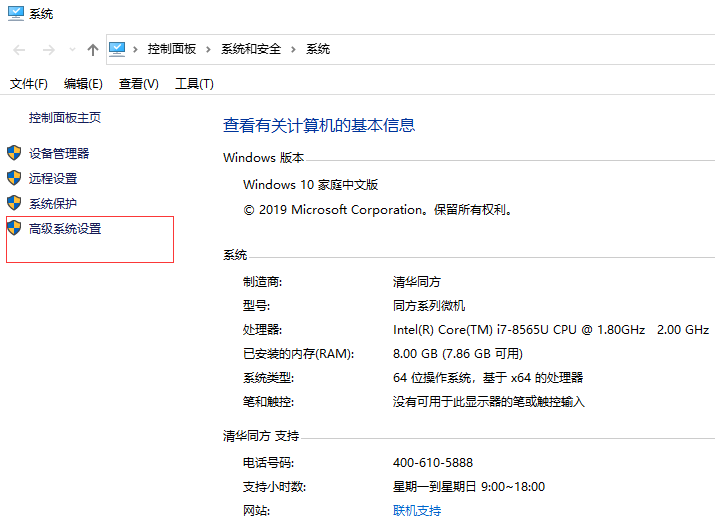Click manufacturer value 清华同方

click(417, 282)
